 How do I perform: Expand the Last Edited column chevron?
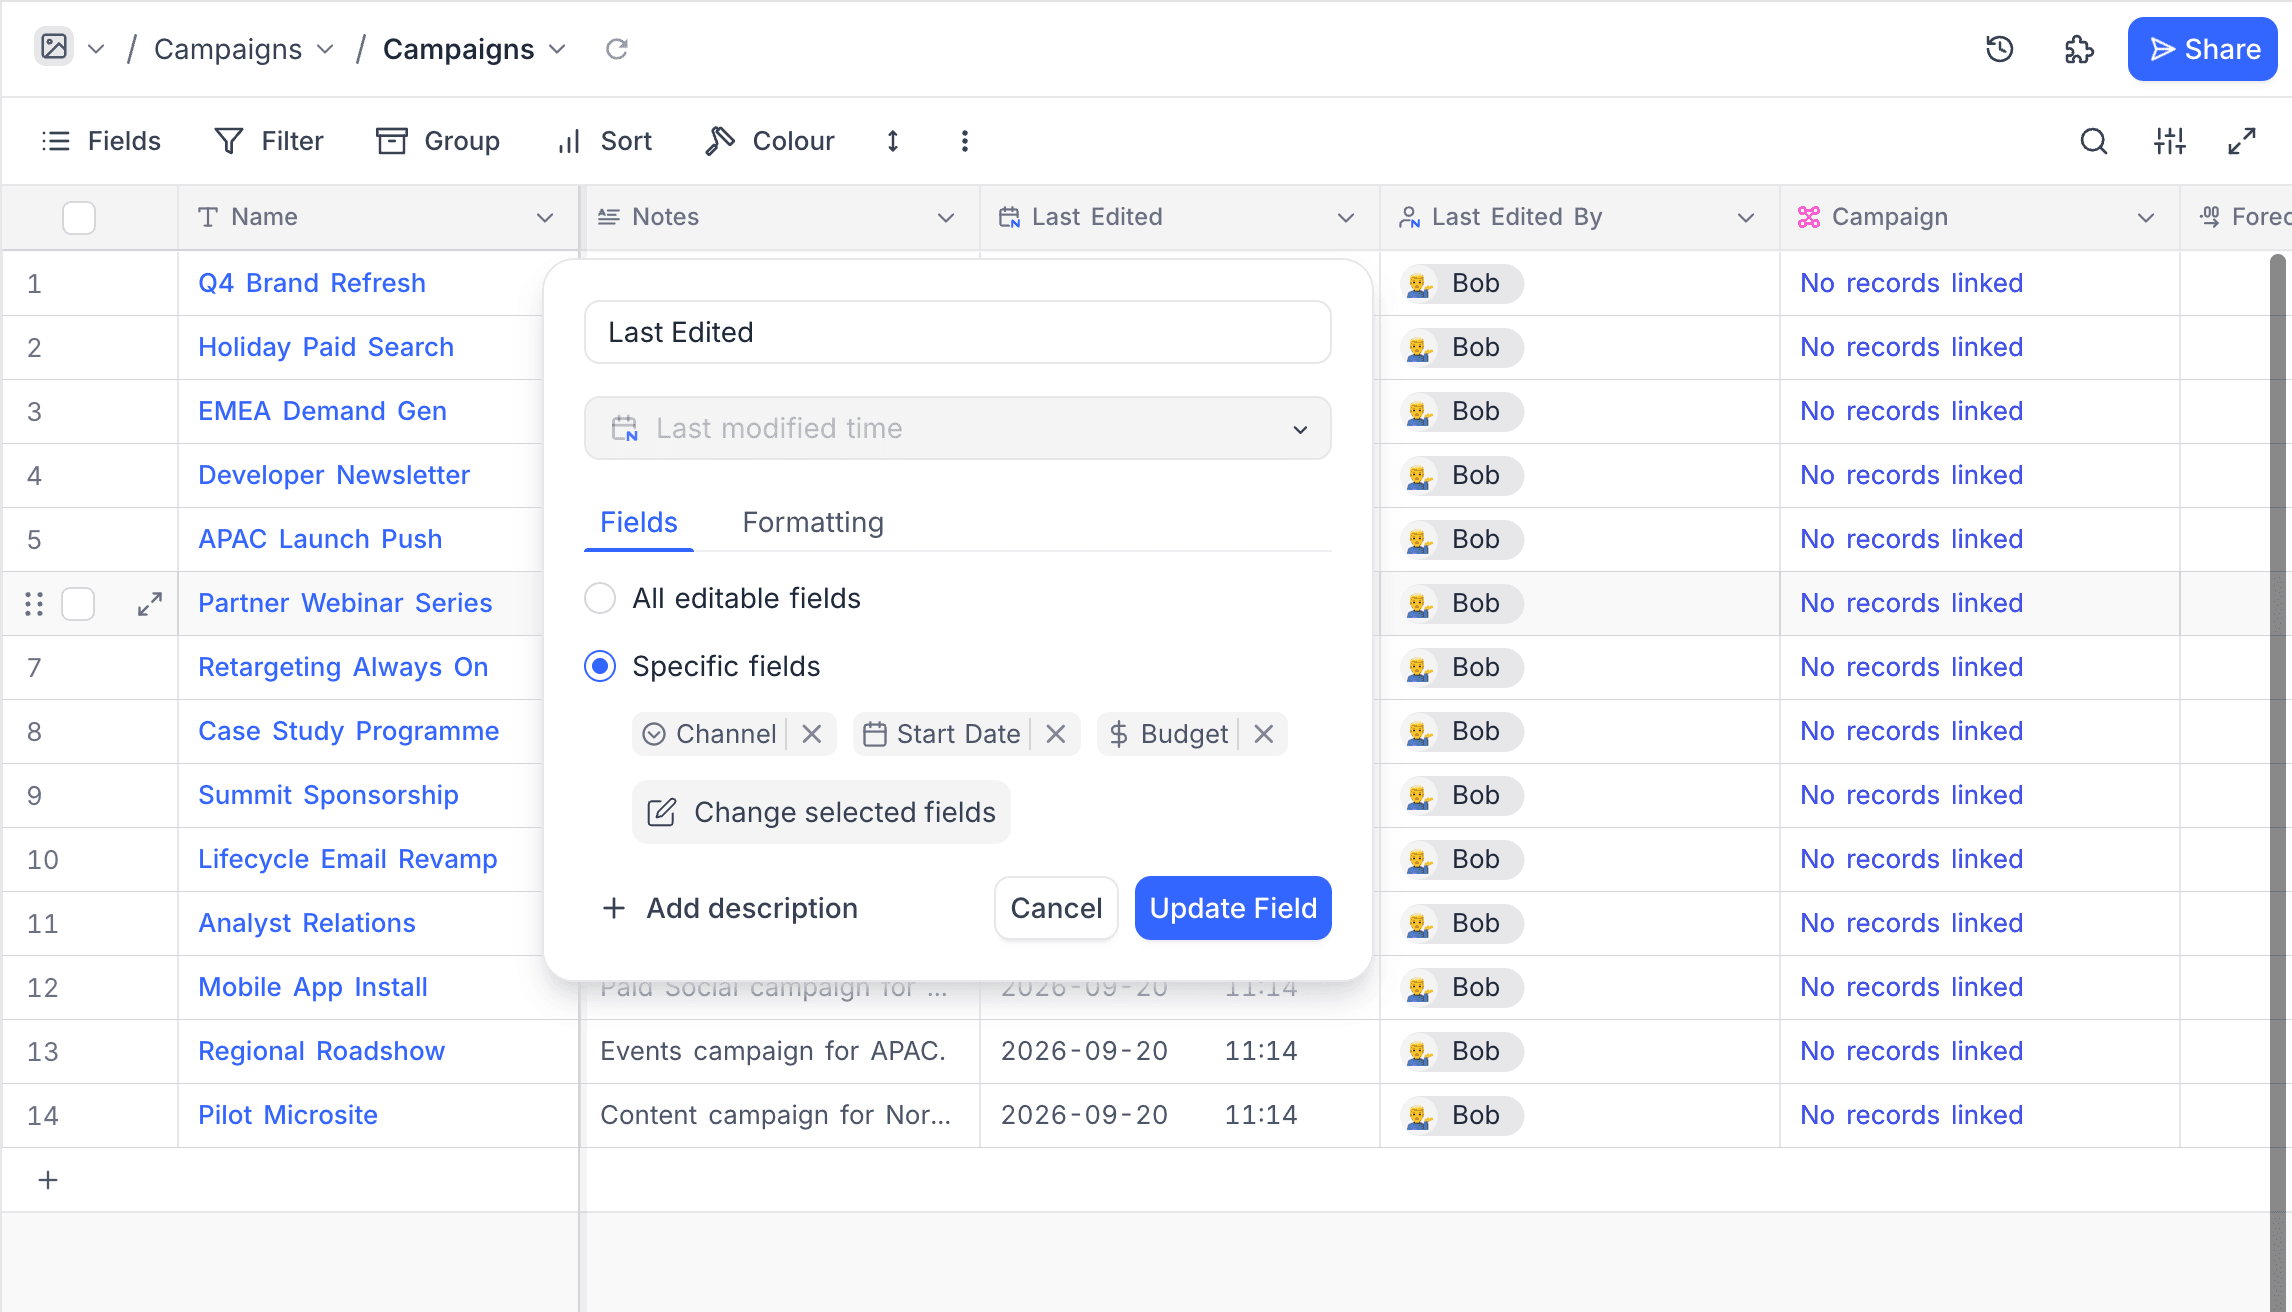1346,217
